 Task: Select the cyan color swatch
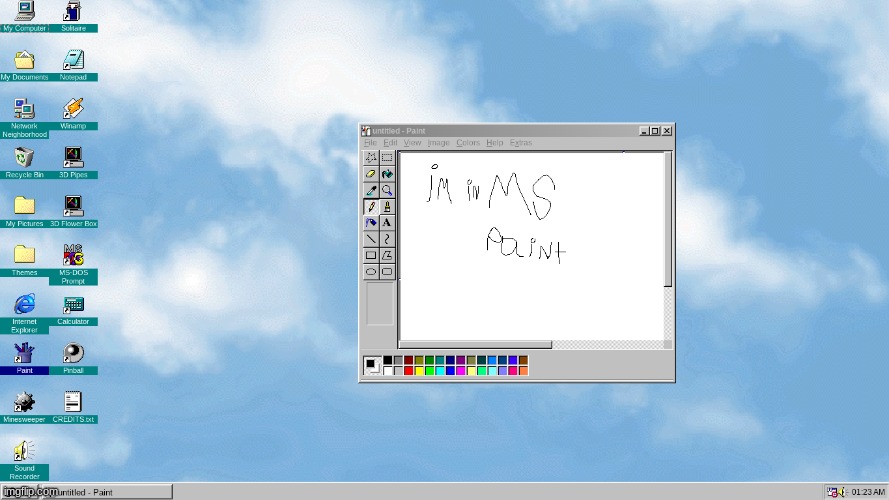440,371
